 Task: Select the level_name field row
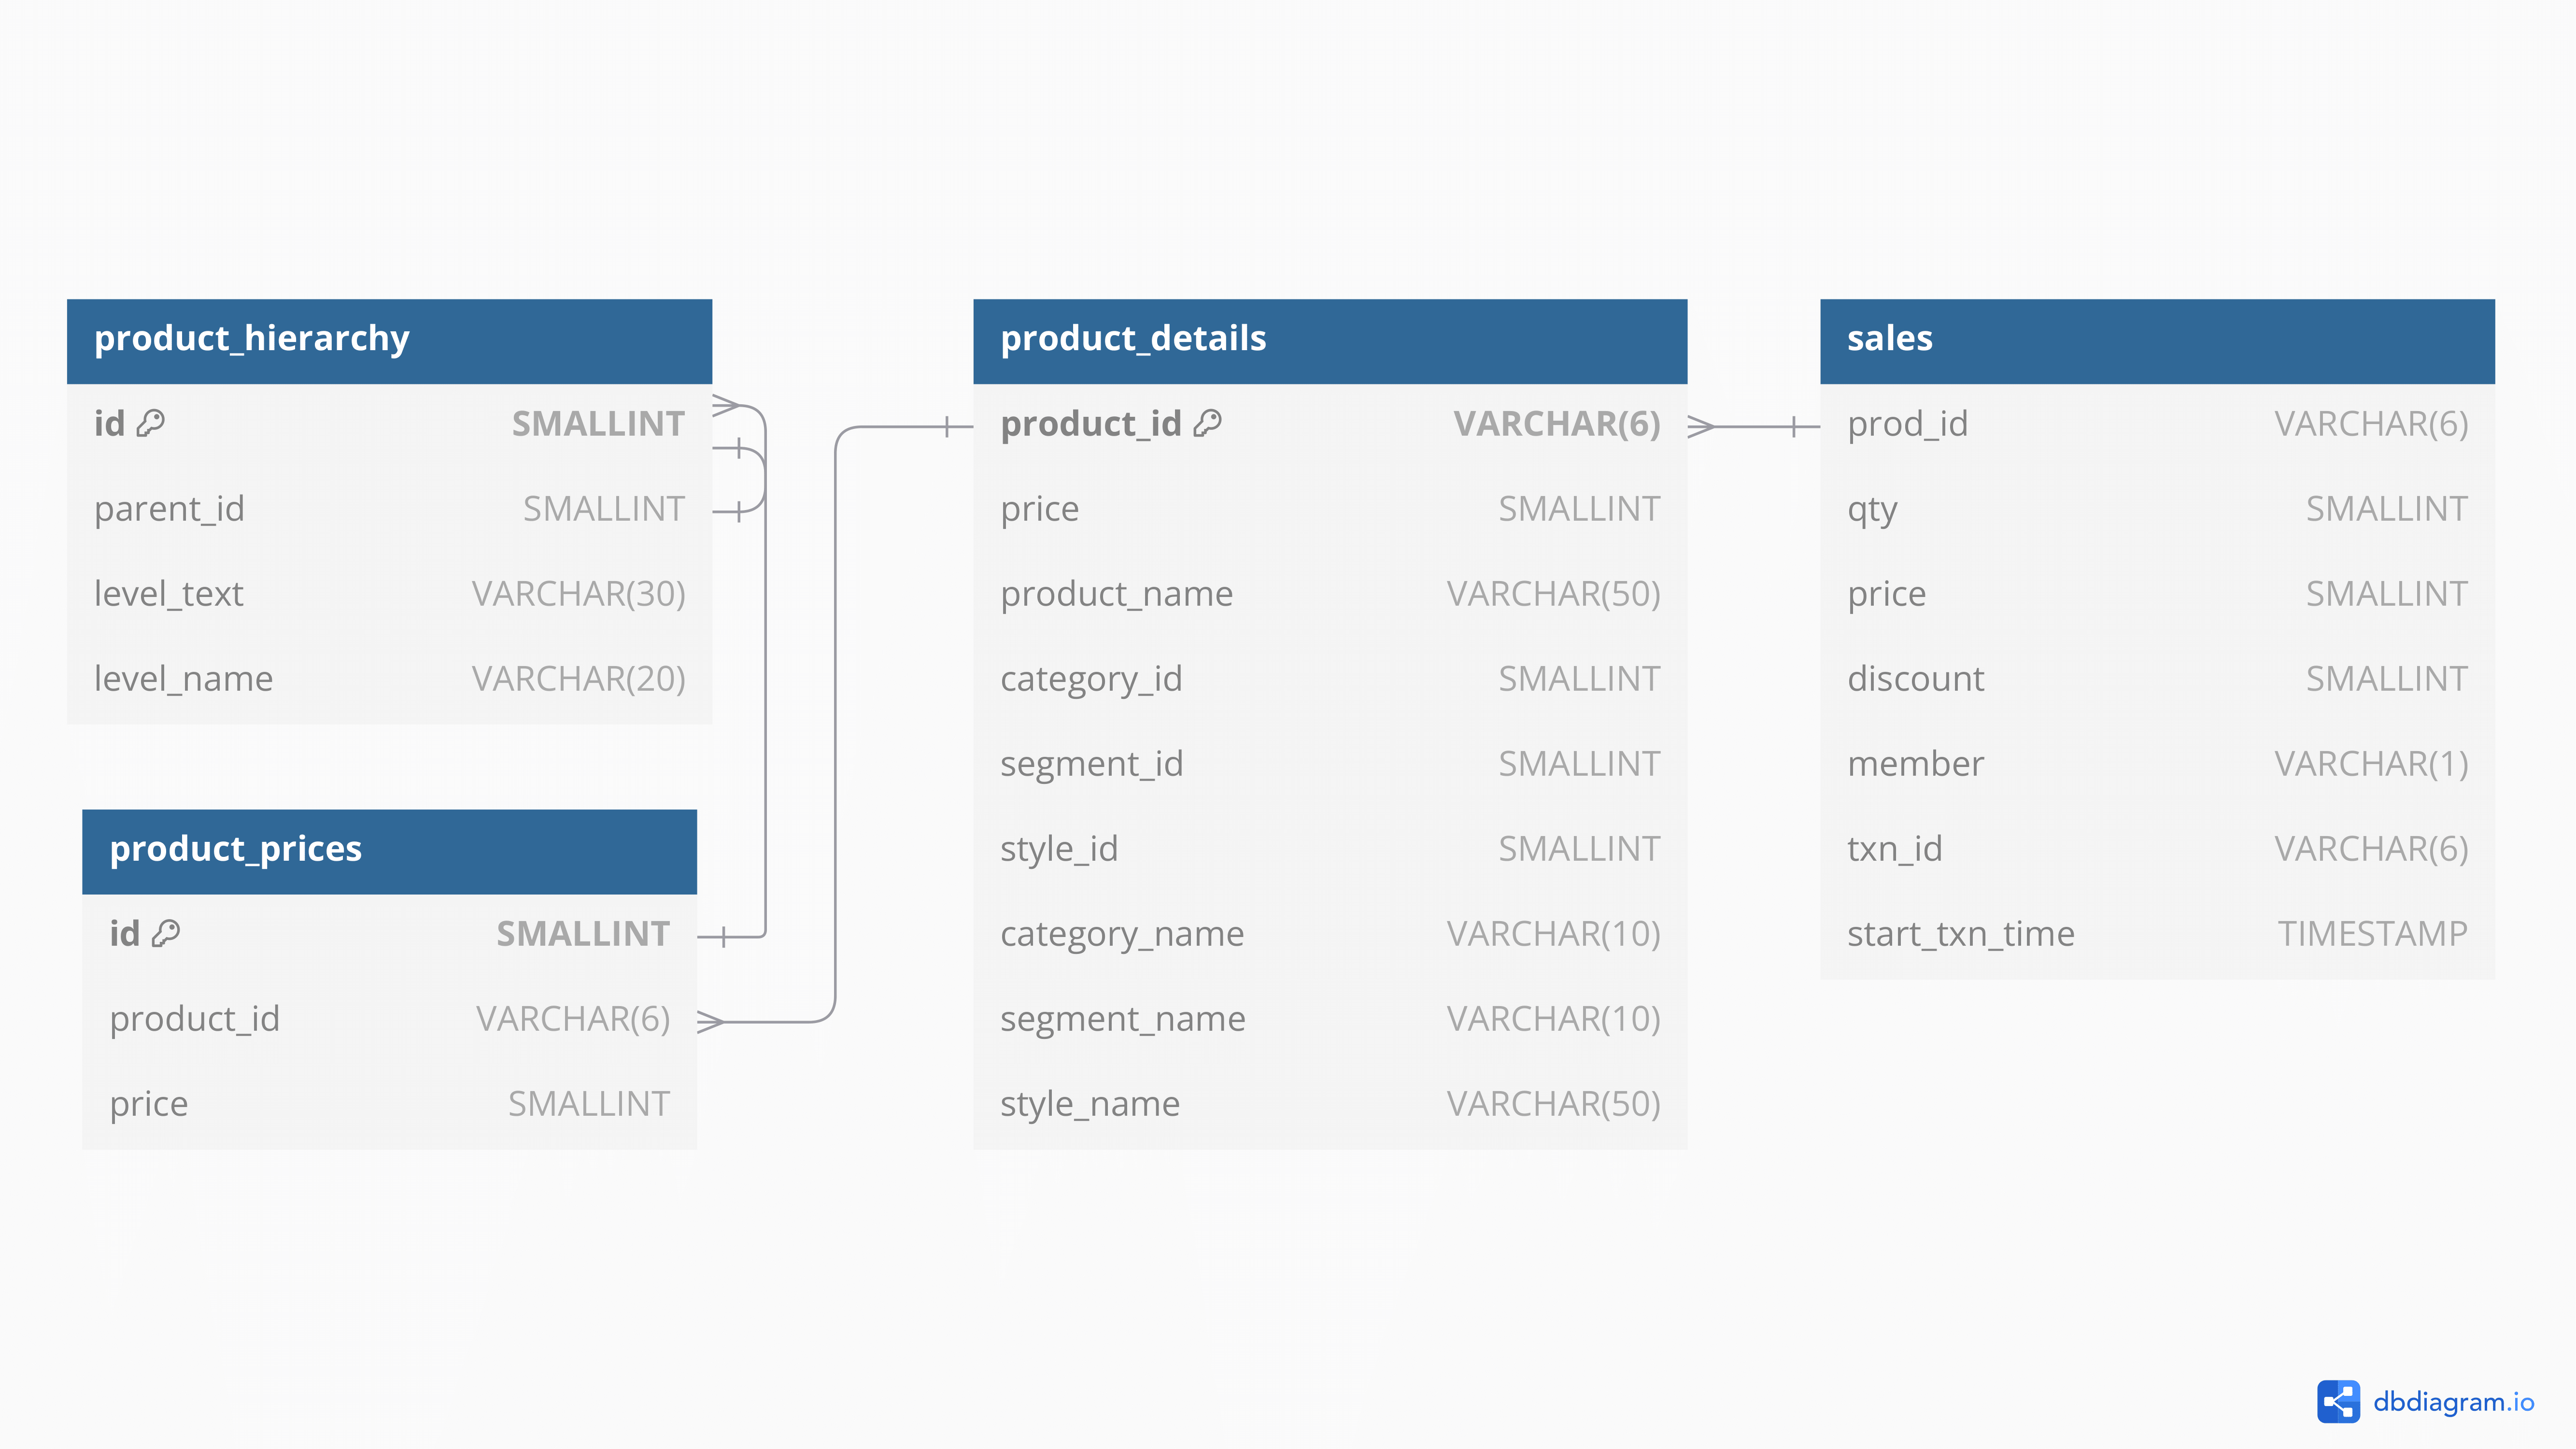(x=389, y=679)
